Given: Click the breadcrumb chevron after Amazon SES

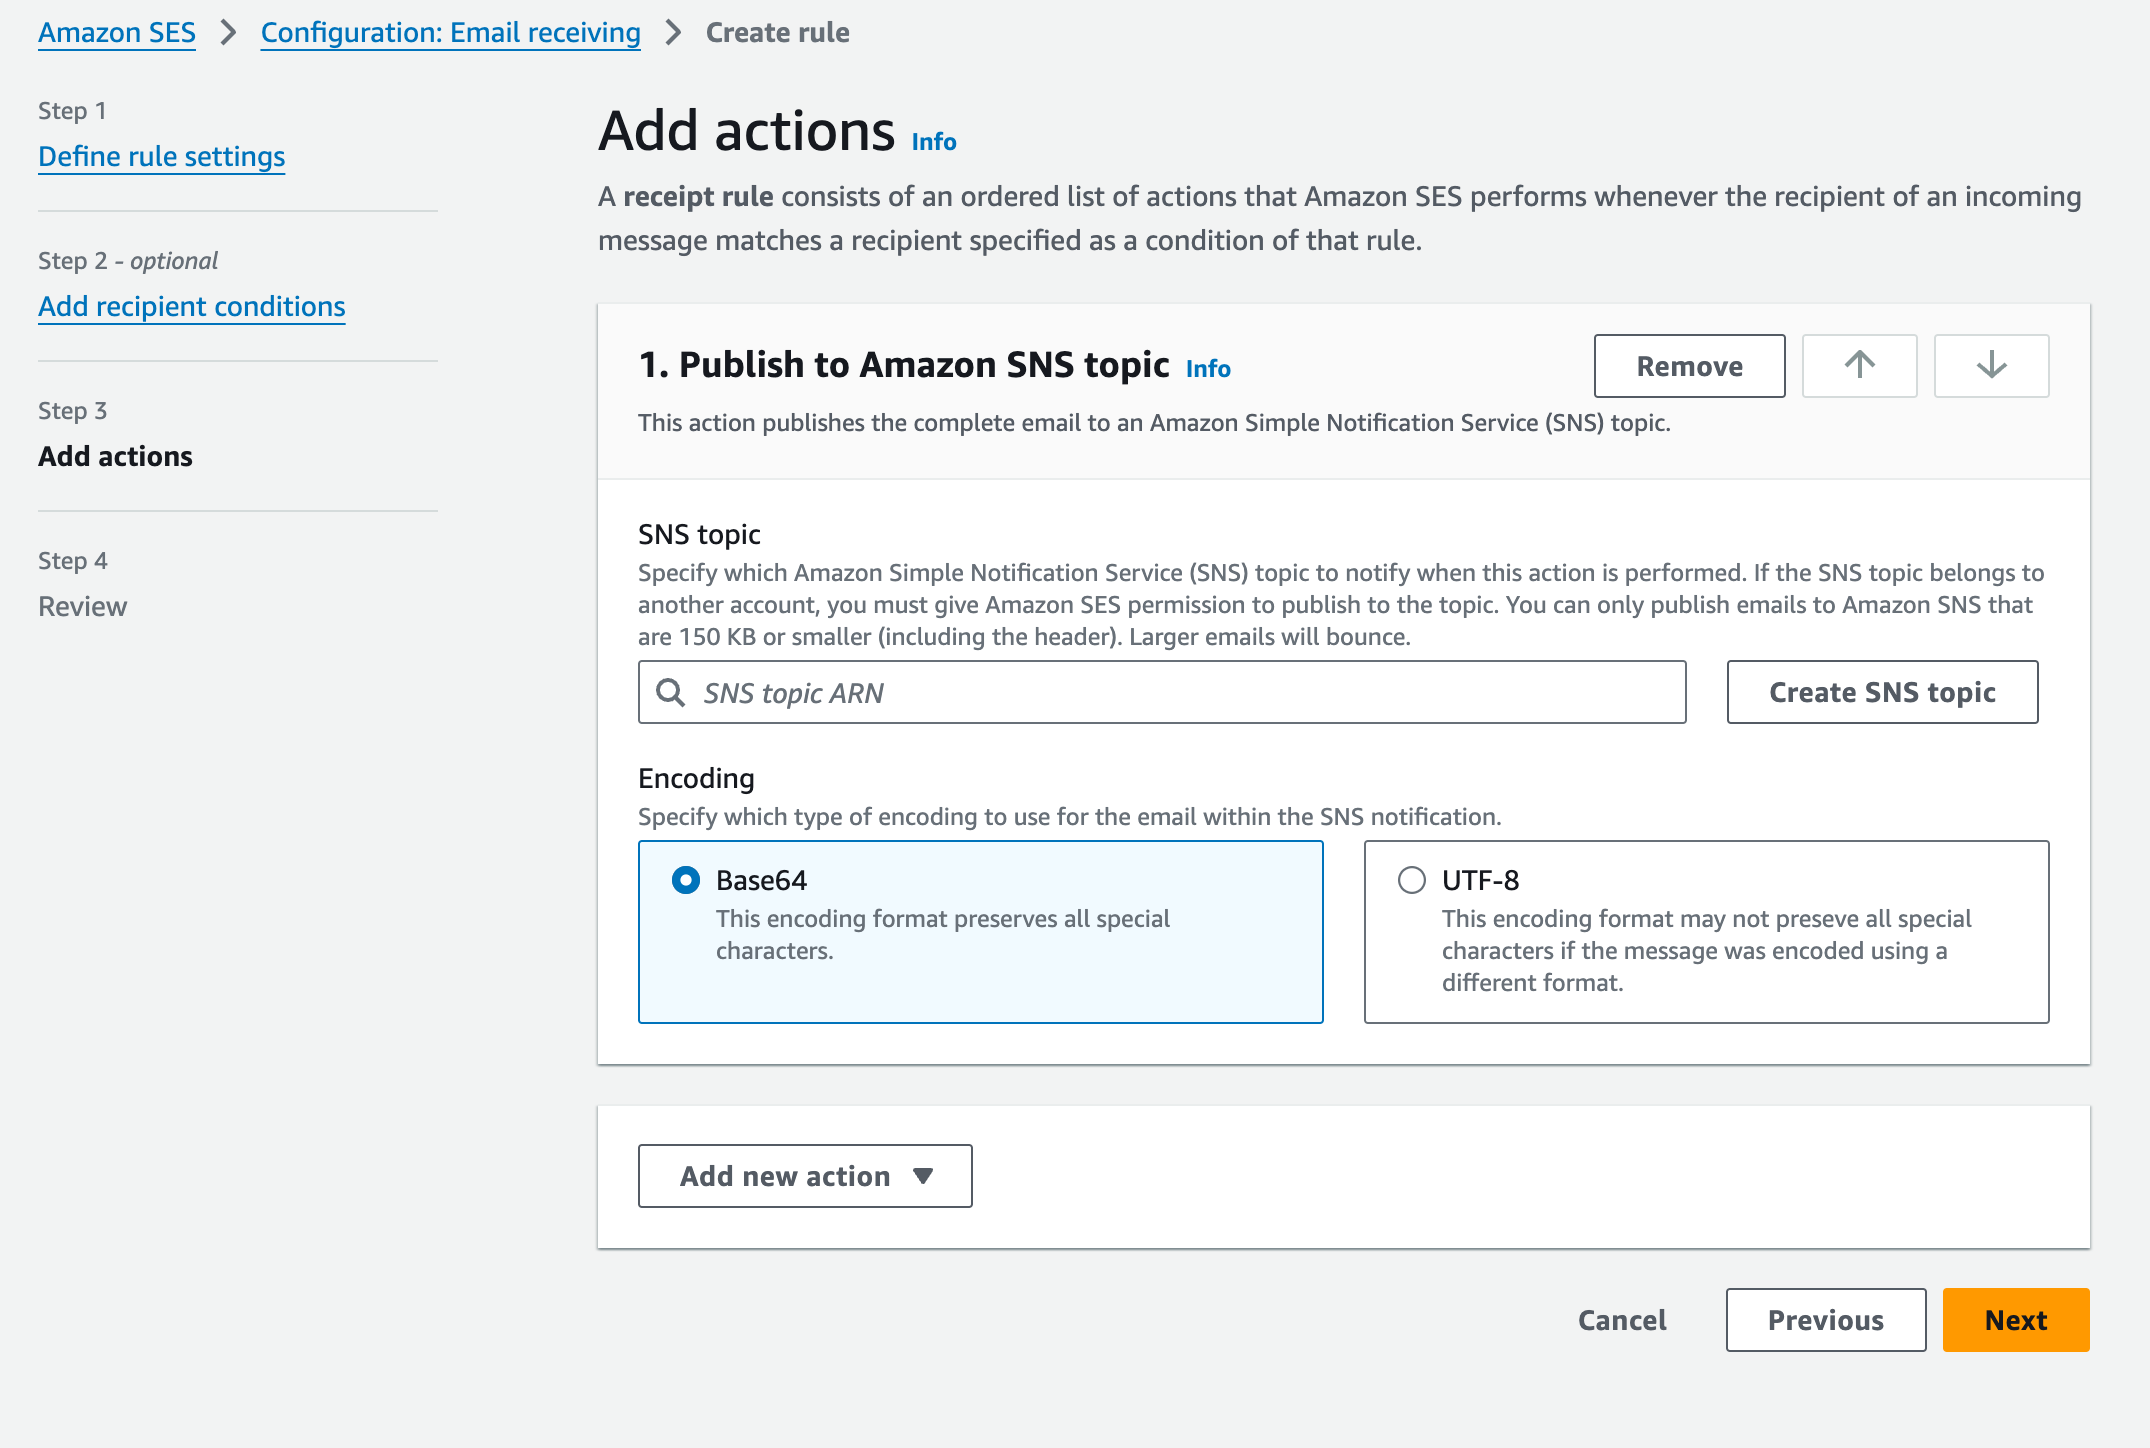Looking at the screenshot, I should 228,32.
